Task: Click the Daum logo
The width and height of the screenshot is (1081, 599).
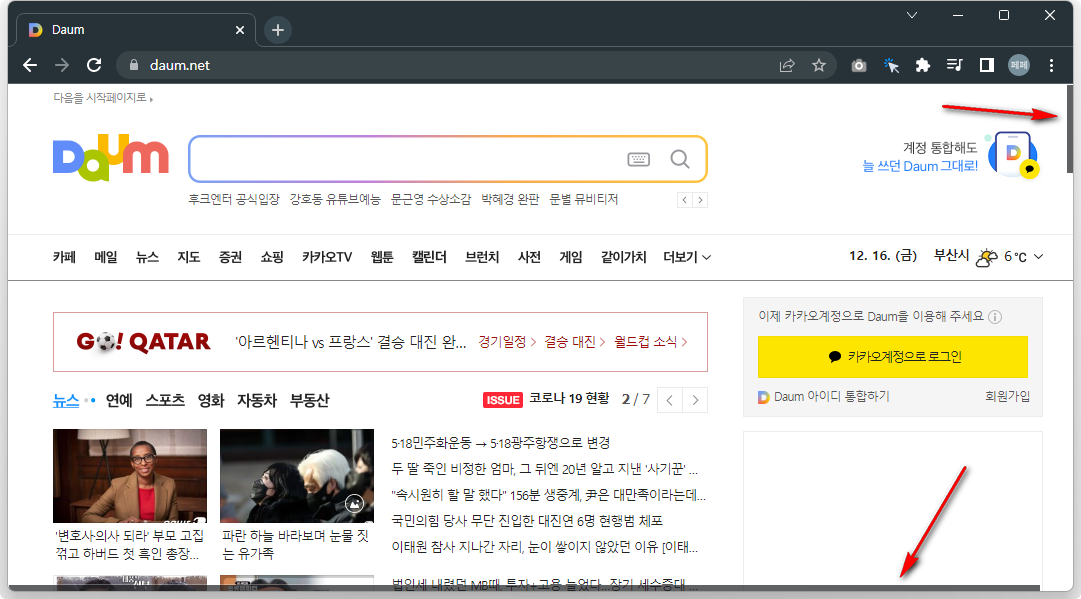Action: [110, 158]
